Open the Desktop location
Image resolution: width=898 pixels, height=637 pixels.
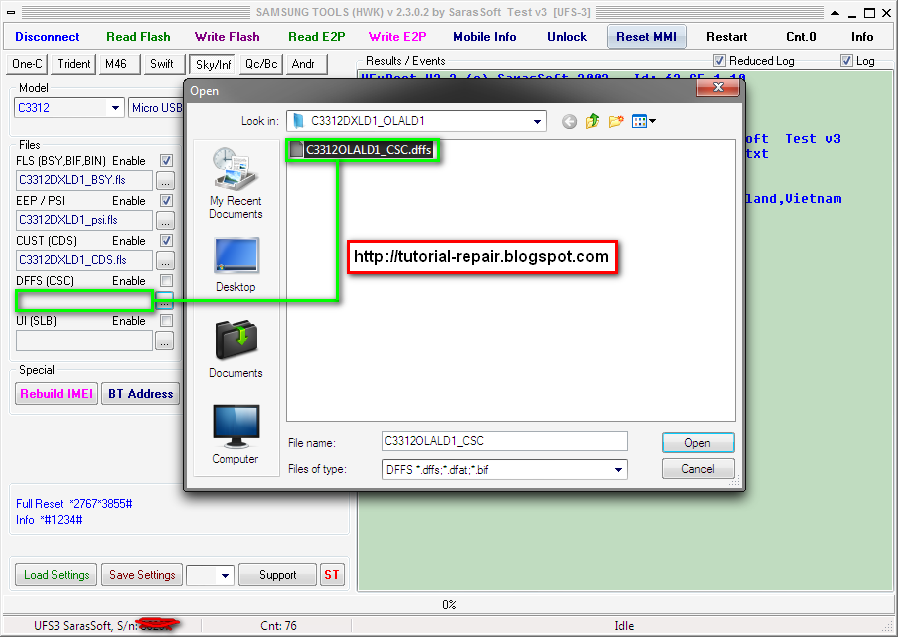[235, 262]
